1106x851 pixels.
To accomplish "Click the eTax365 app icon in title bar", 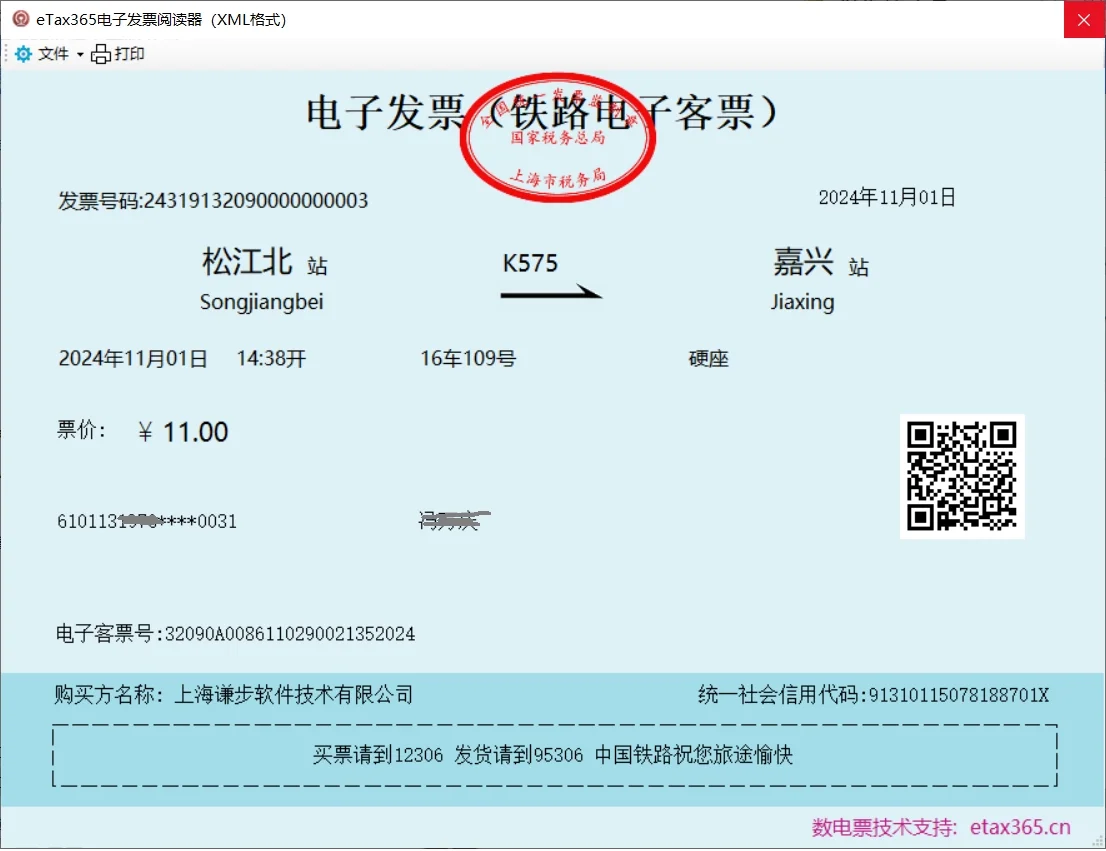I will coord(21,19).
